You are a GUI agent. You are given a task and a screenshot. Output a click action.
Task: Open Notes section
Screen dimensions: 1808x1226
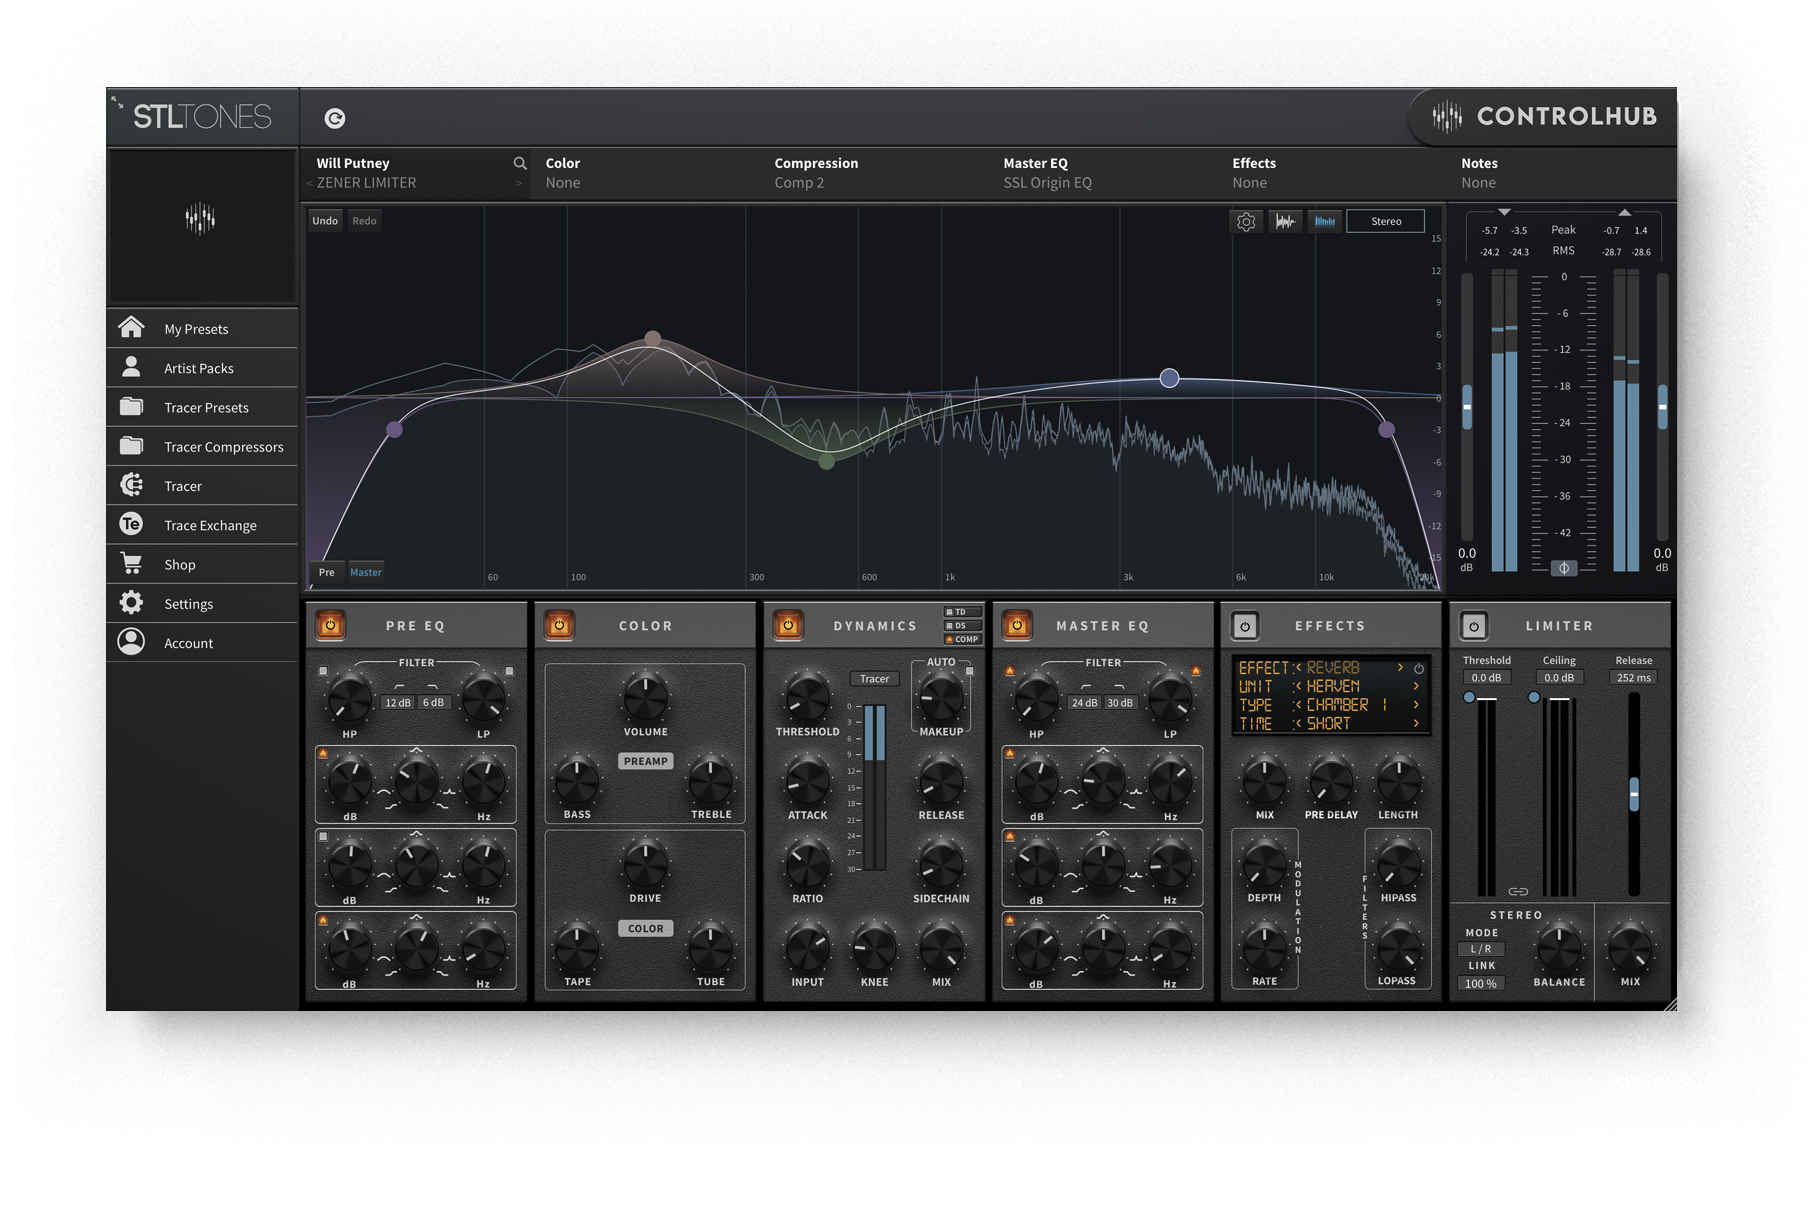click(x=1562, y=173)
